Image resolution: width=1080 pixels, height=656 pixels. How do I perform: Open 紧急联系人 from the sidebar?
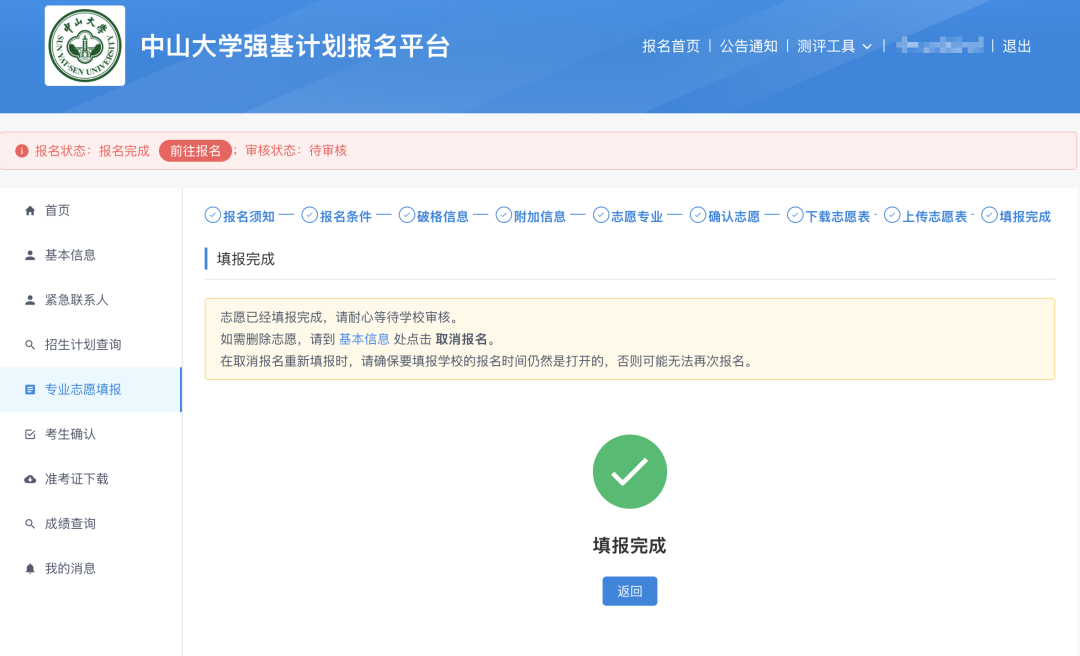point(31,299)
